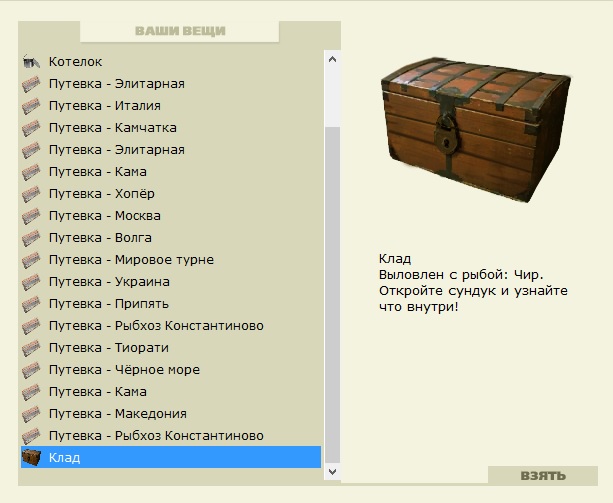
Task: Select the Путевка - Мировое турне entry
Action: (171, 260)
